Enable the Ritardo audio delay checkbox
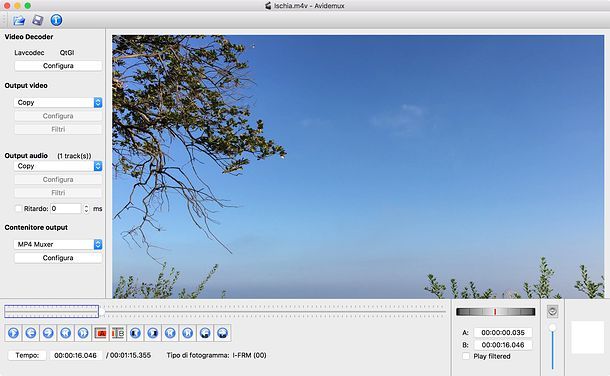The width and height of the screenshot is (610, 376). pyautogui.click(x=18, y=208)
